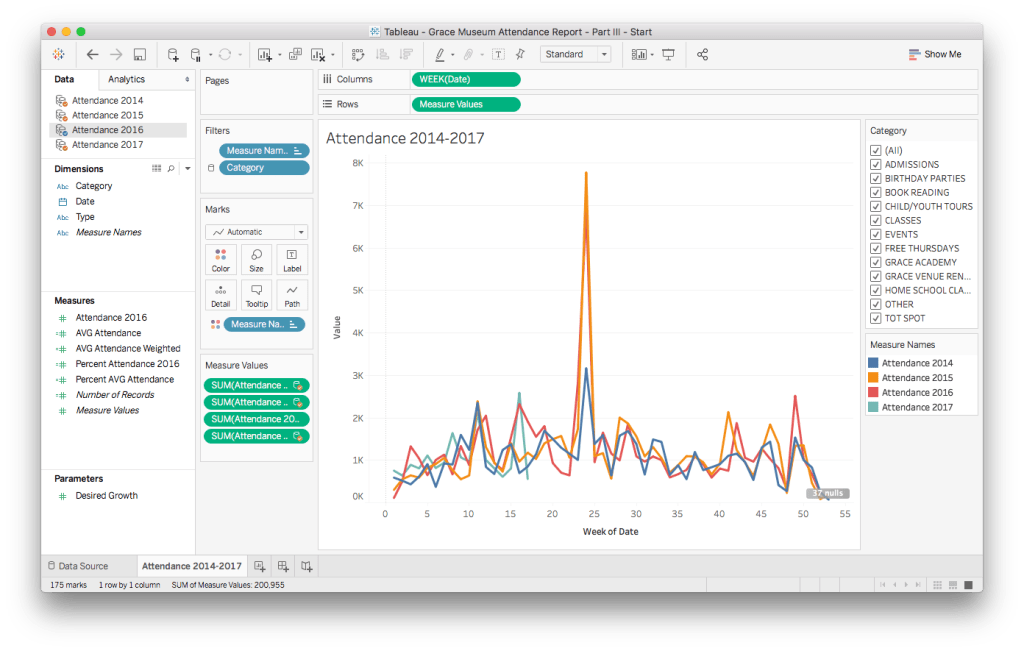Open the clear sheet dropdown arrow
The image size is (1024, 651).
pos(333,55)
